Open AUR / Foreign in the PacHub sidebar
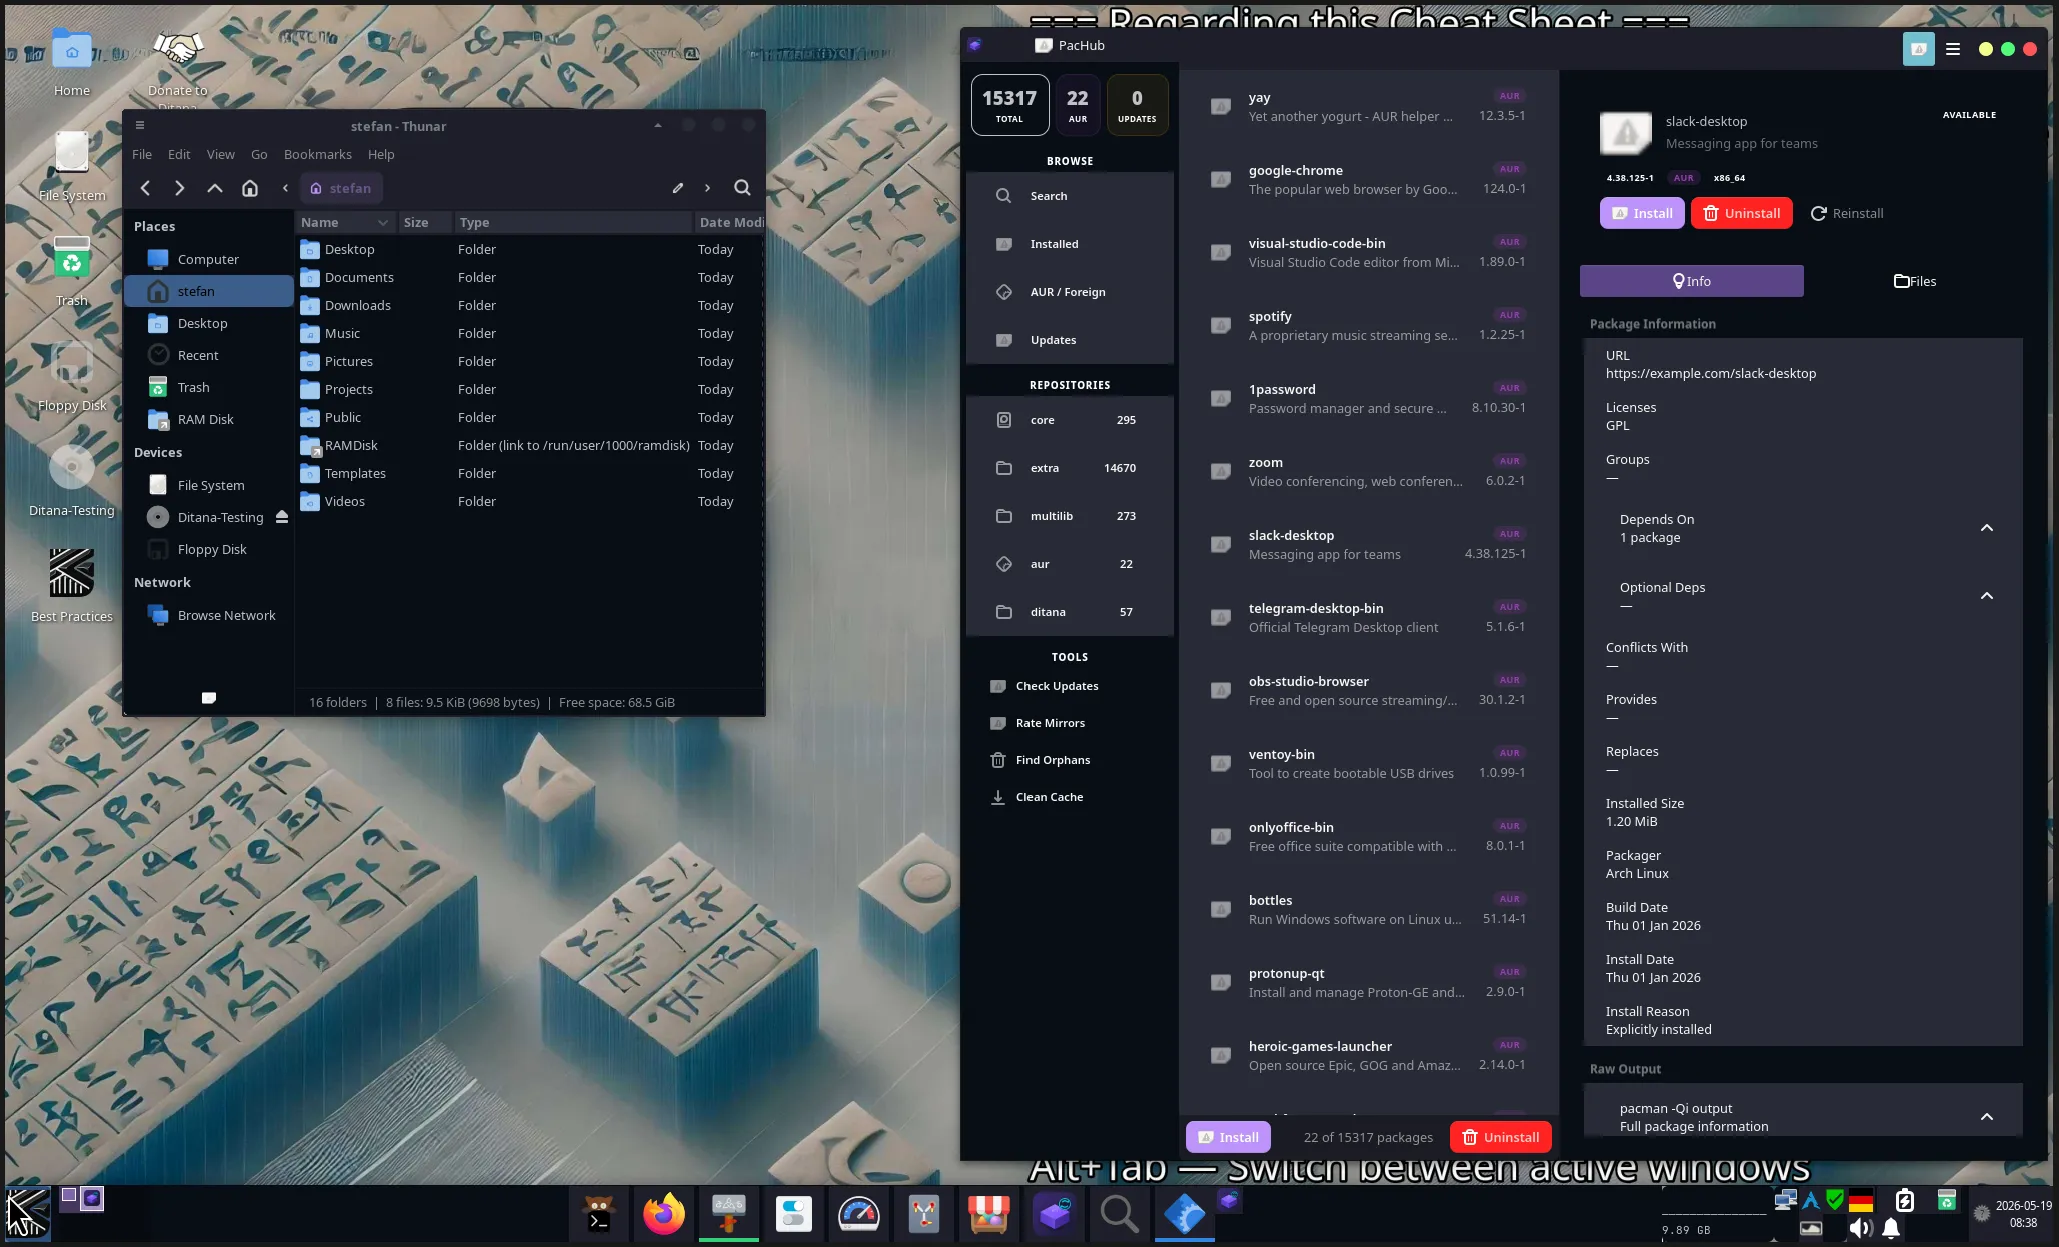2059x1247 pixels. (1069, 292)
